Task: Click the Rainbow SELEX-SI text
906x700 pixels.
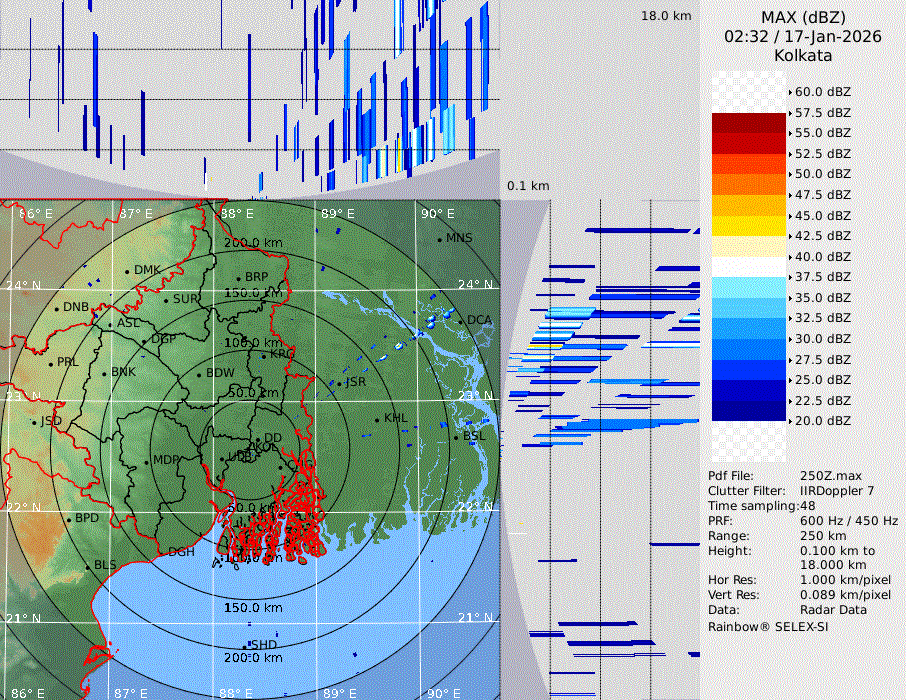Action: [768, 626]
